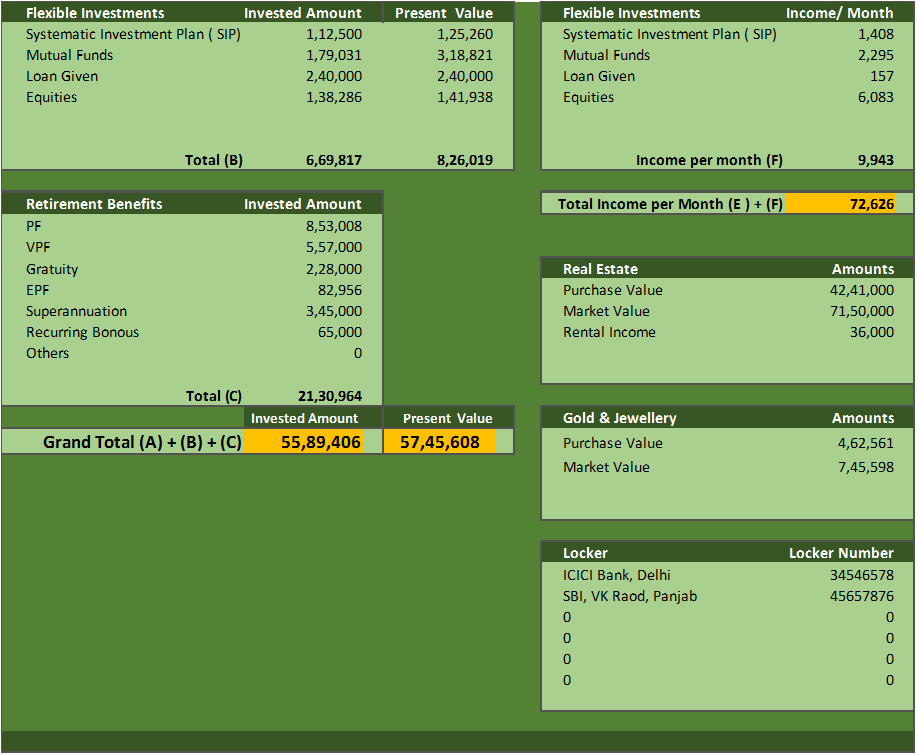917x755 pixels.
Task: Select Mutual Funds invested amount 1,79,031
Action: point(334,56)
